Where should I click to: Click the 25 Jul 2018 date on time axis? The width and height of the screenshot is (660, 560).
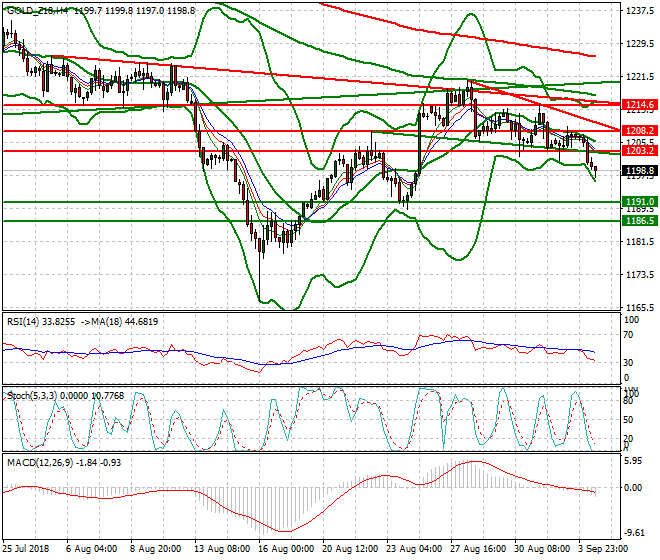point(25,549)
